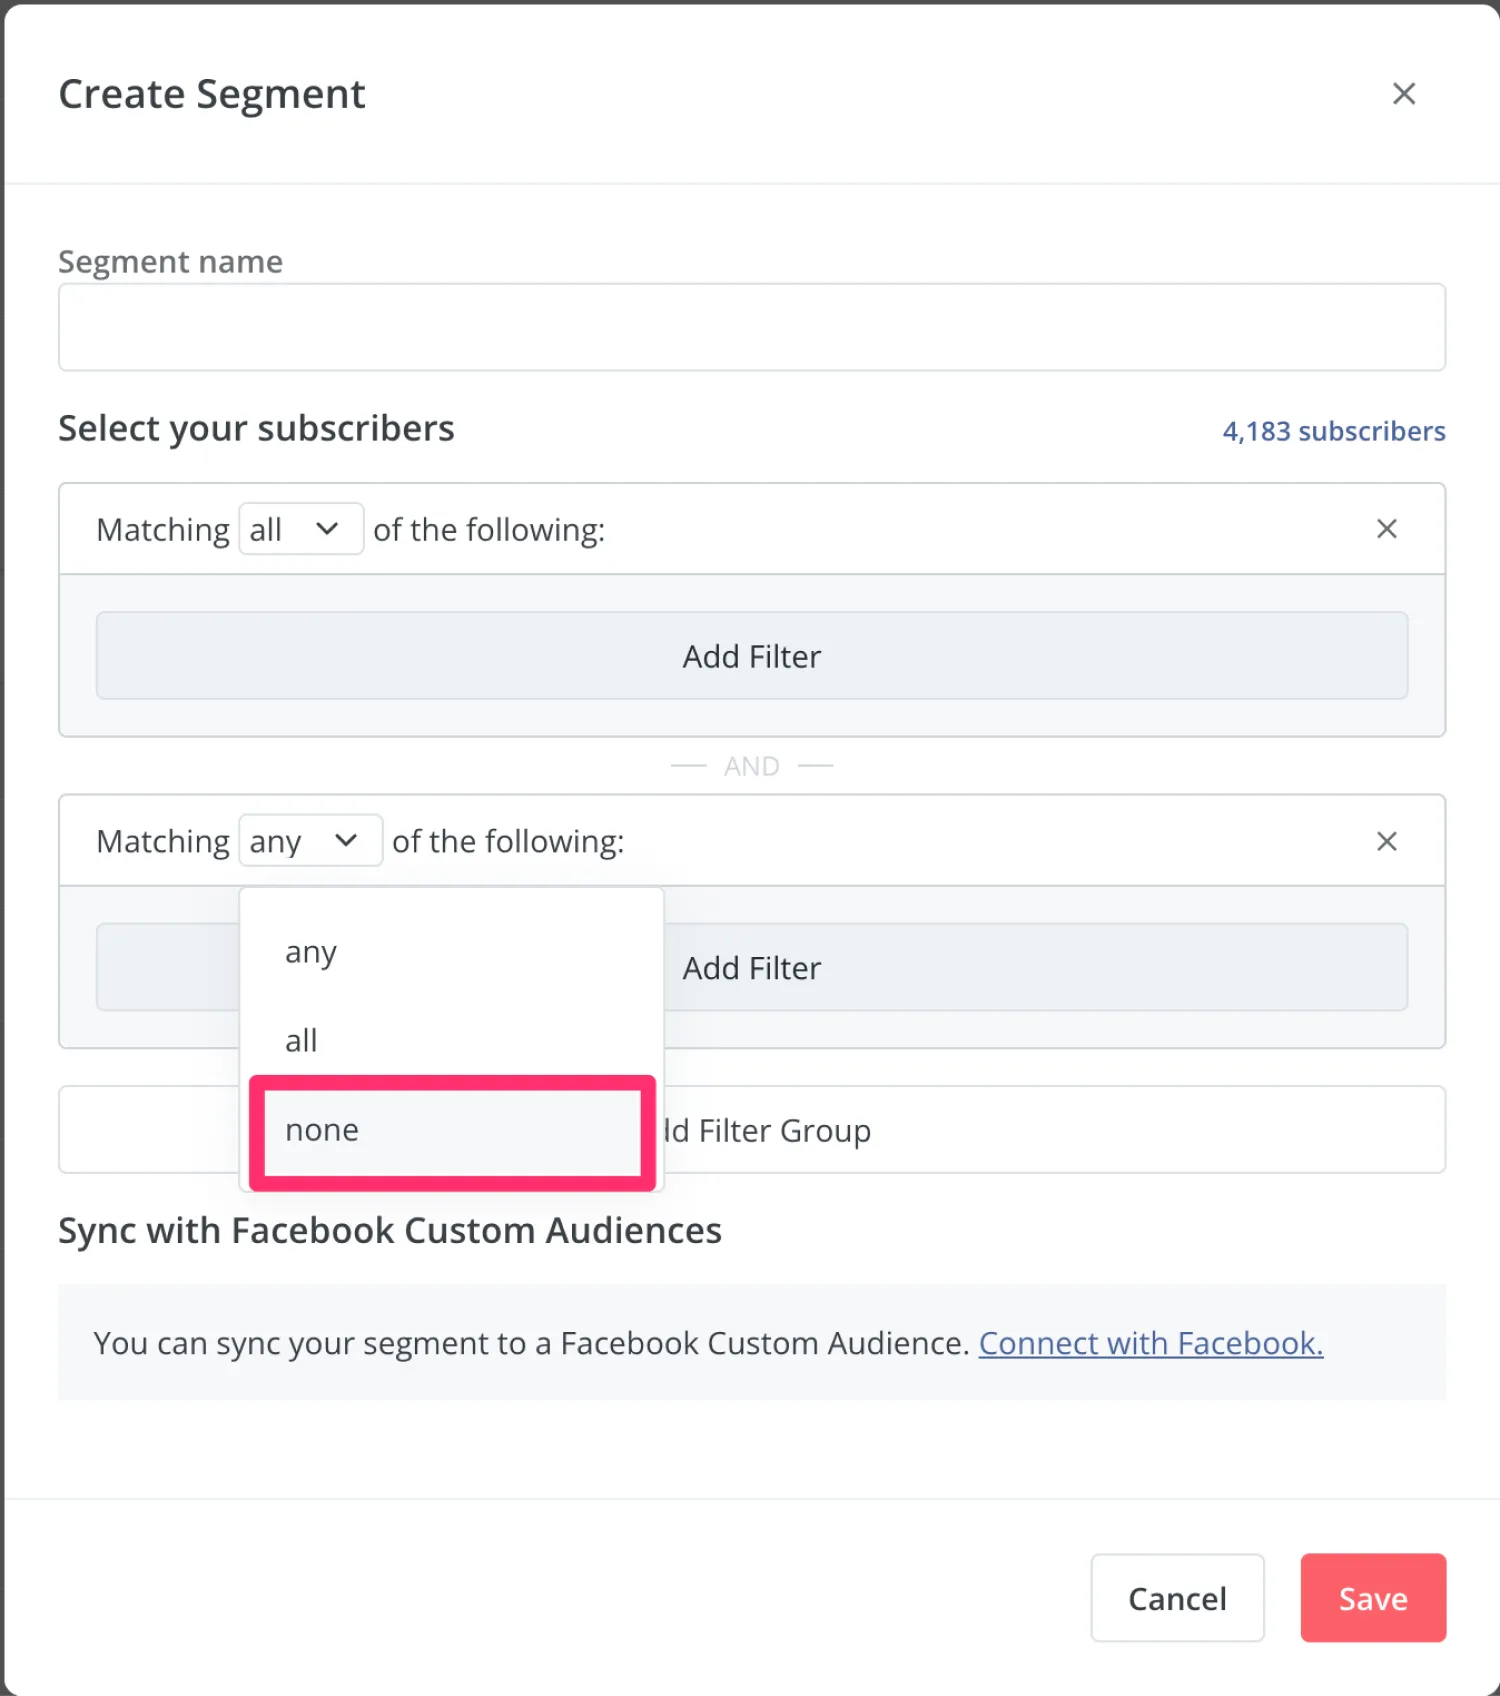This screenshot has height=1696, width=1500.
Task: Save the new segment
Action: point(1372,1598)
